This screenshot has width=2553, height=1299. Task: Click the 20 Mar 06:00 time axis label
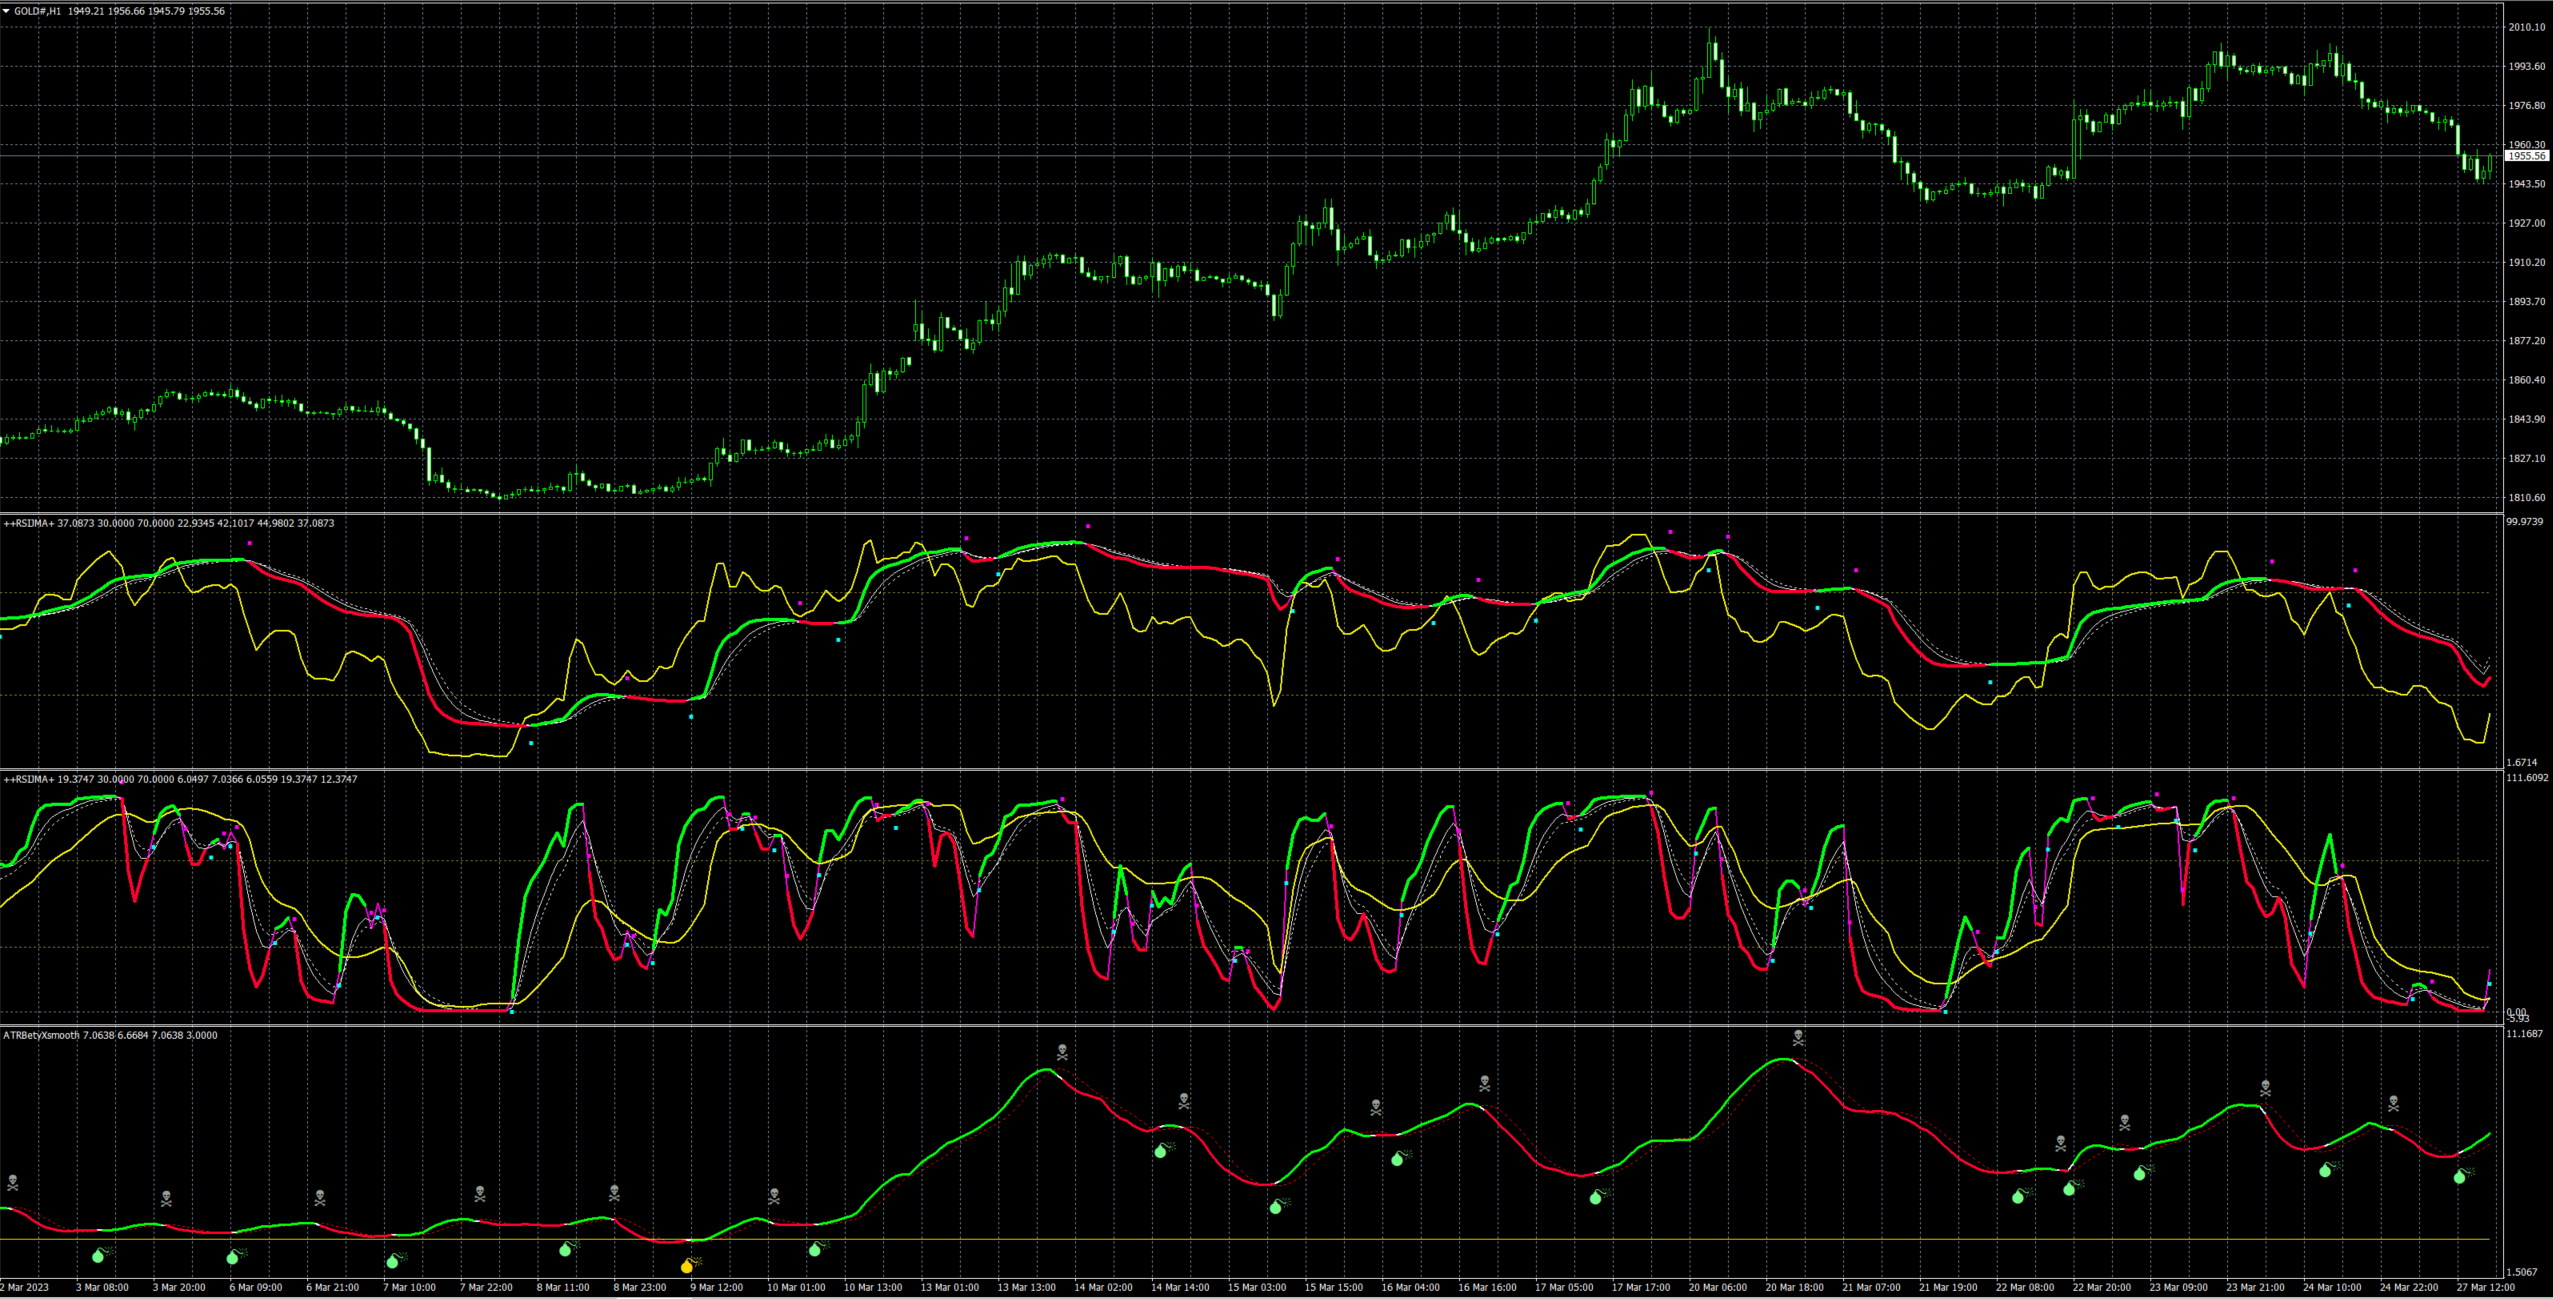point(1717,1287)
